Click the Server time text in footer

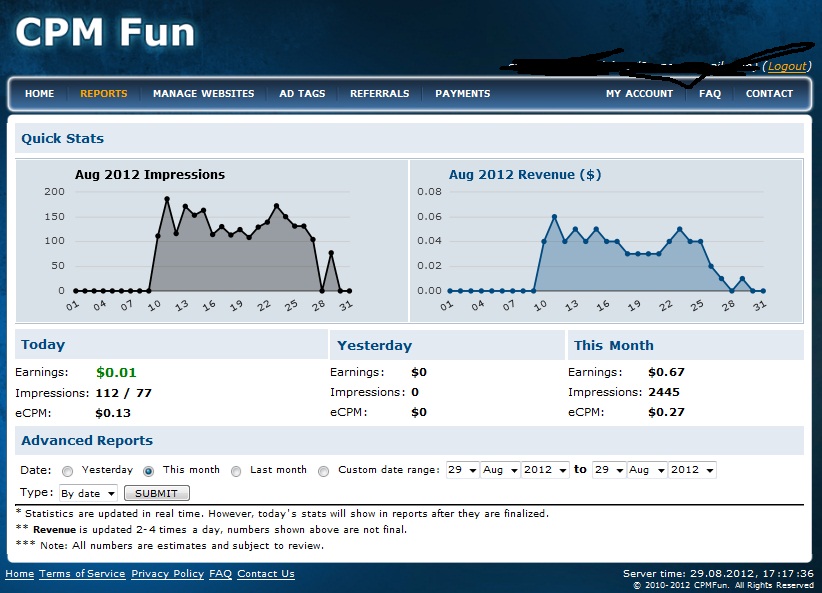[x=718, y=573]
